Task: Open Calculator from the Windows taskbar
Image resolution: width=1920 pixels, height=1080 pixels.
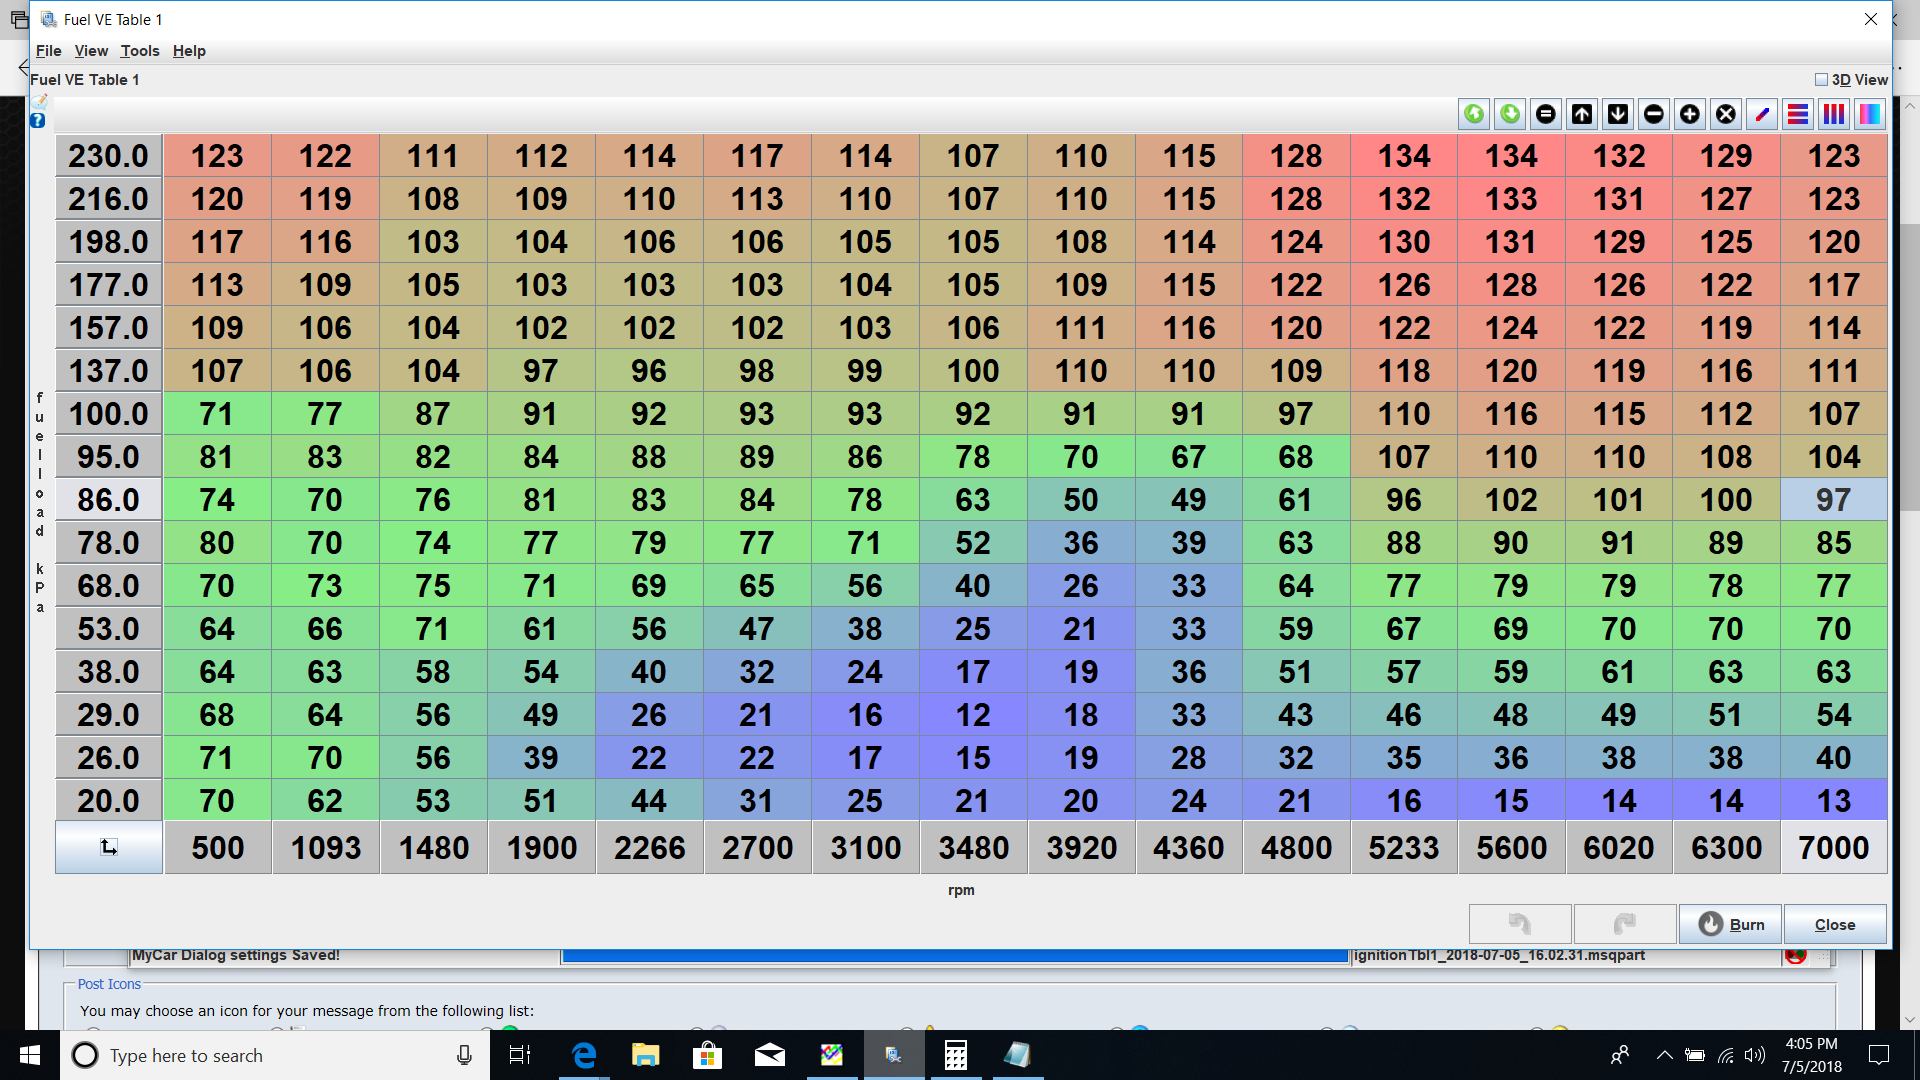Action: click(x=956, y=1055)
